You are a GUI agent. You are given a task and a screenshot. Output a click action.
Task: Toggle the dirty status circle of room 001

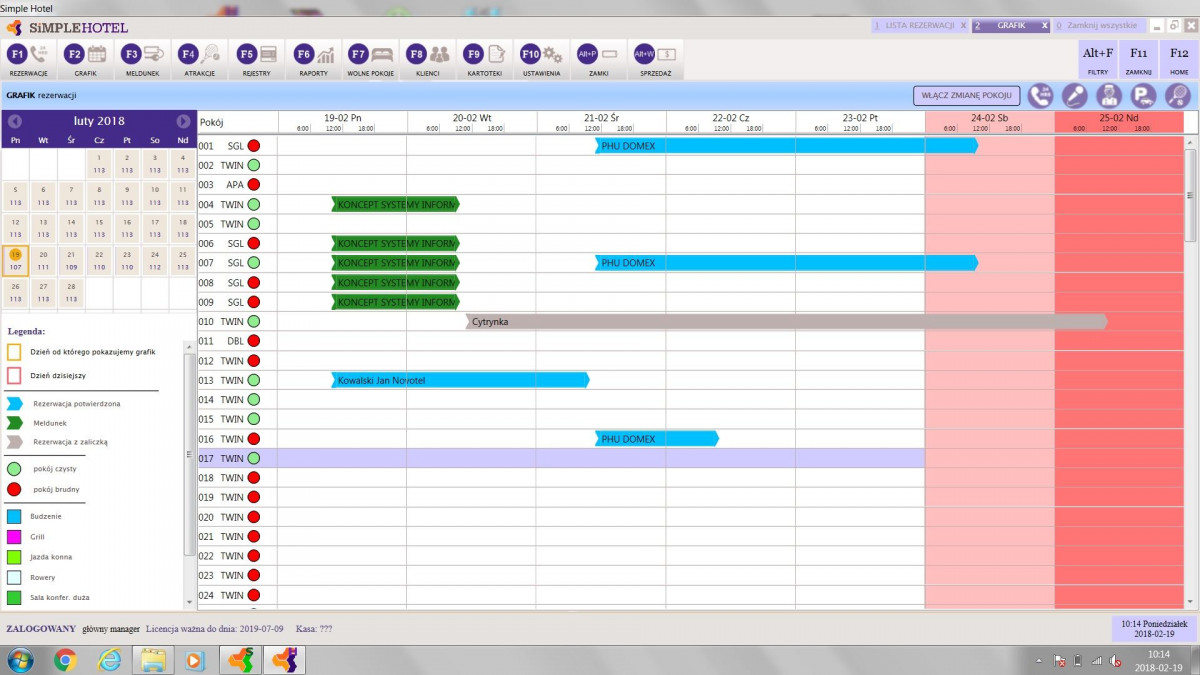(254, 146)
